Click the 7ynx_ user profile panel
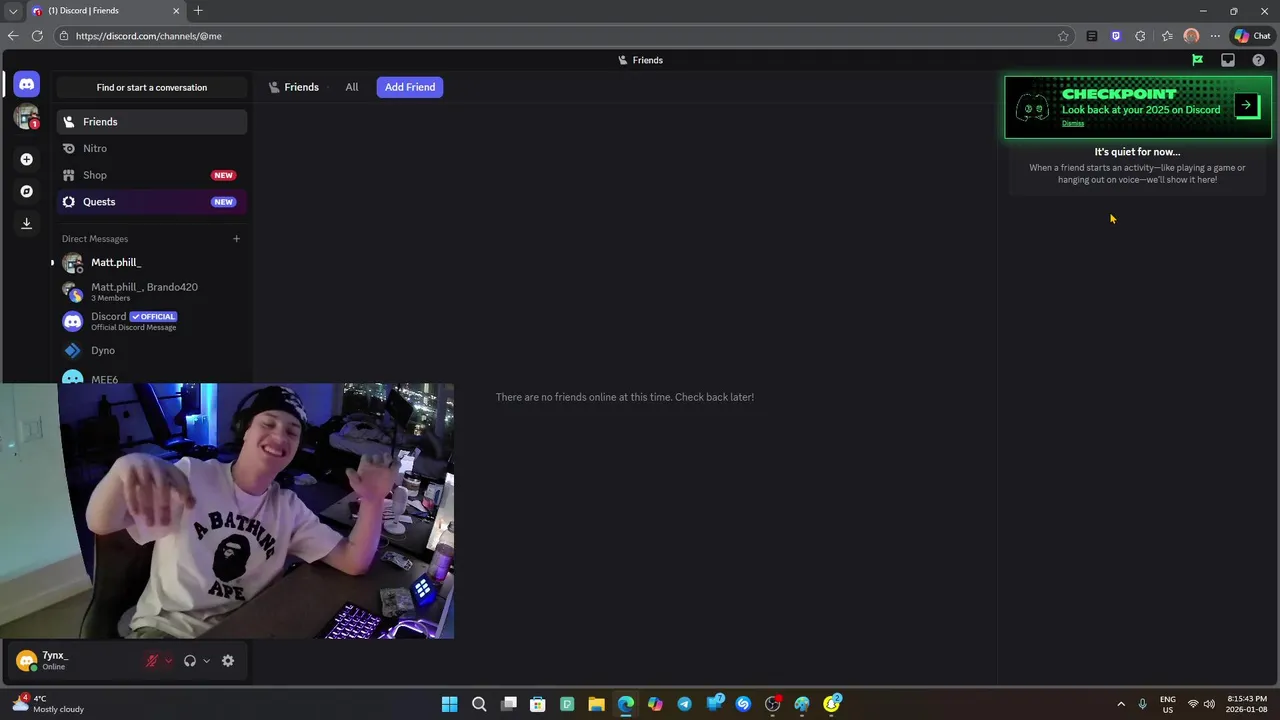This screenshot has width=1280, height=720. pos(75,661)
